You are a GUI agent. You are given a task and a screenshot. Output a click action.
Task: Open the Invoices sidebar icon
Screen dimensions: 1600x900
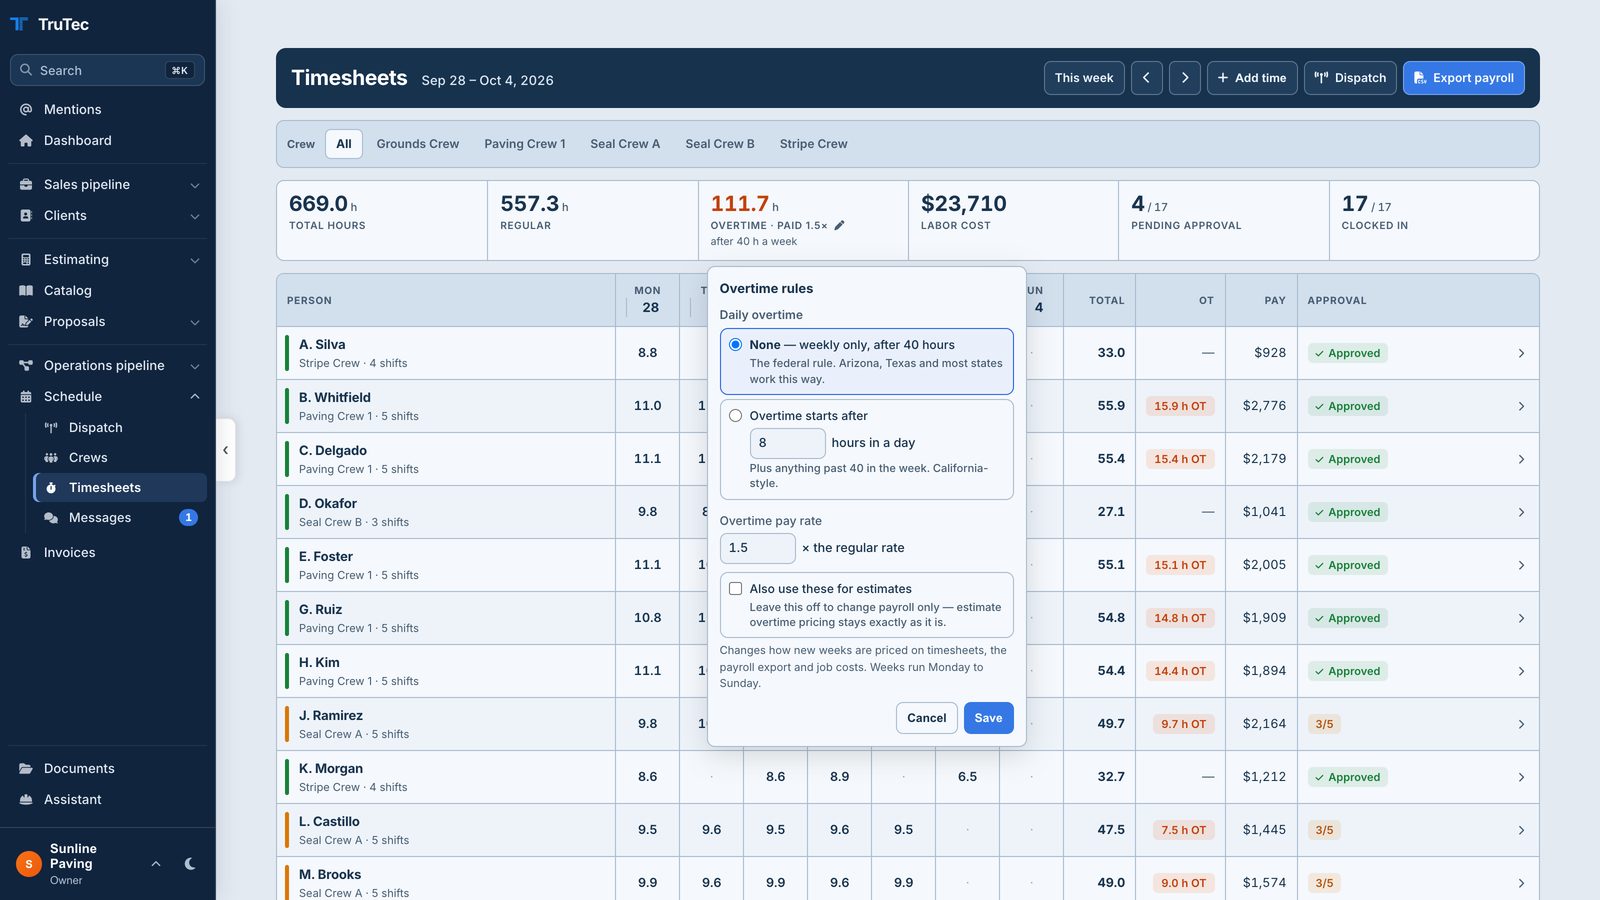point(26,552)
